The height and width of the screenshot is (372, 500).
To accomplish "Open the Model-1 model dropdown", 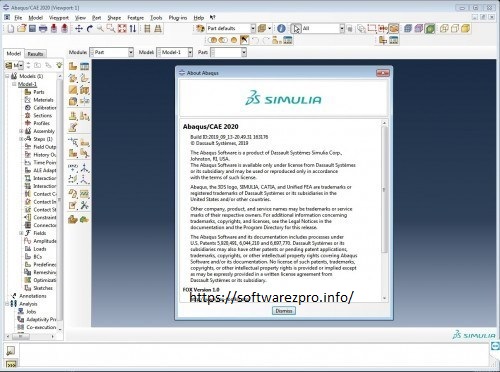I will click(x=175, y=52).
